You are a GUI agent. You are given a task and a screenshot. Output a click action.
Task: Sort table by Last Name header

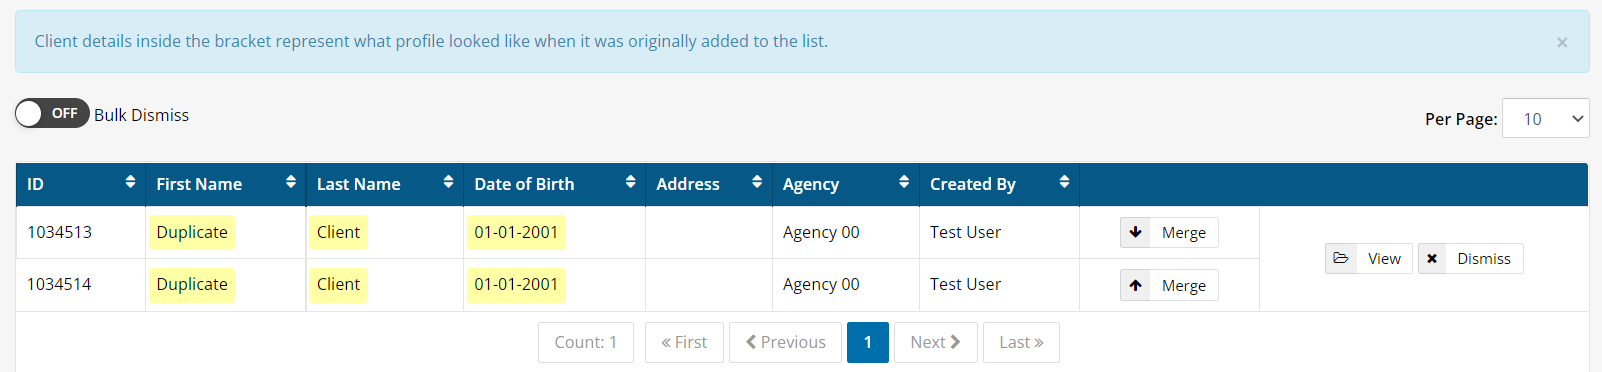(x=358, y=184)
